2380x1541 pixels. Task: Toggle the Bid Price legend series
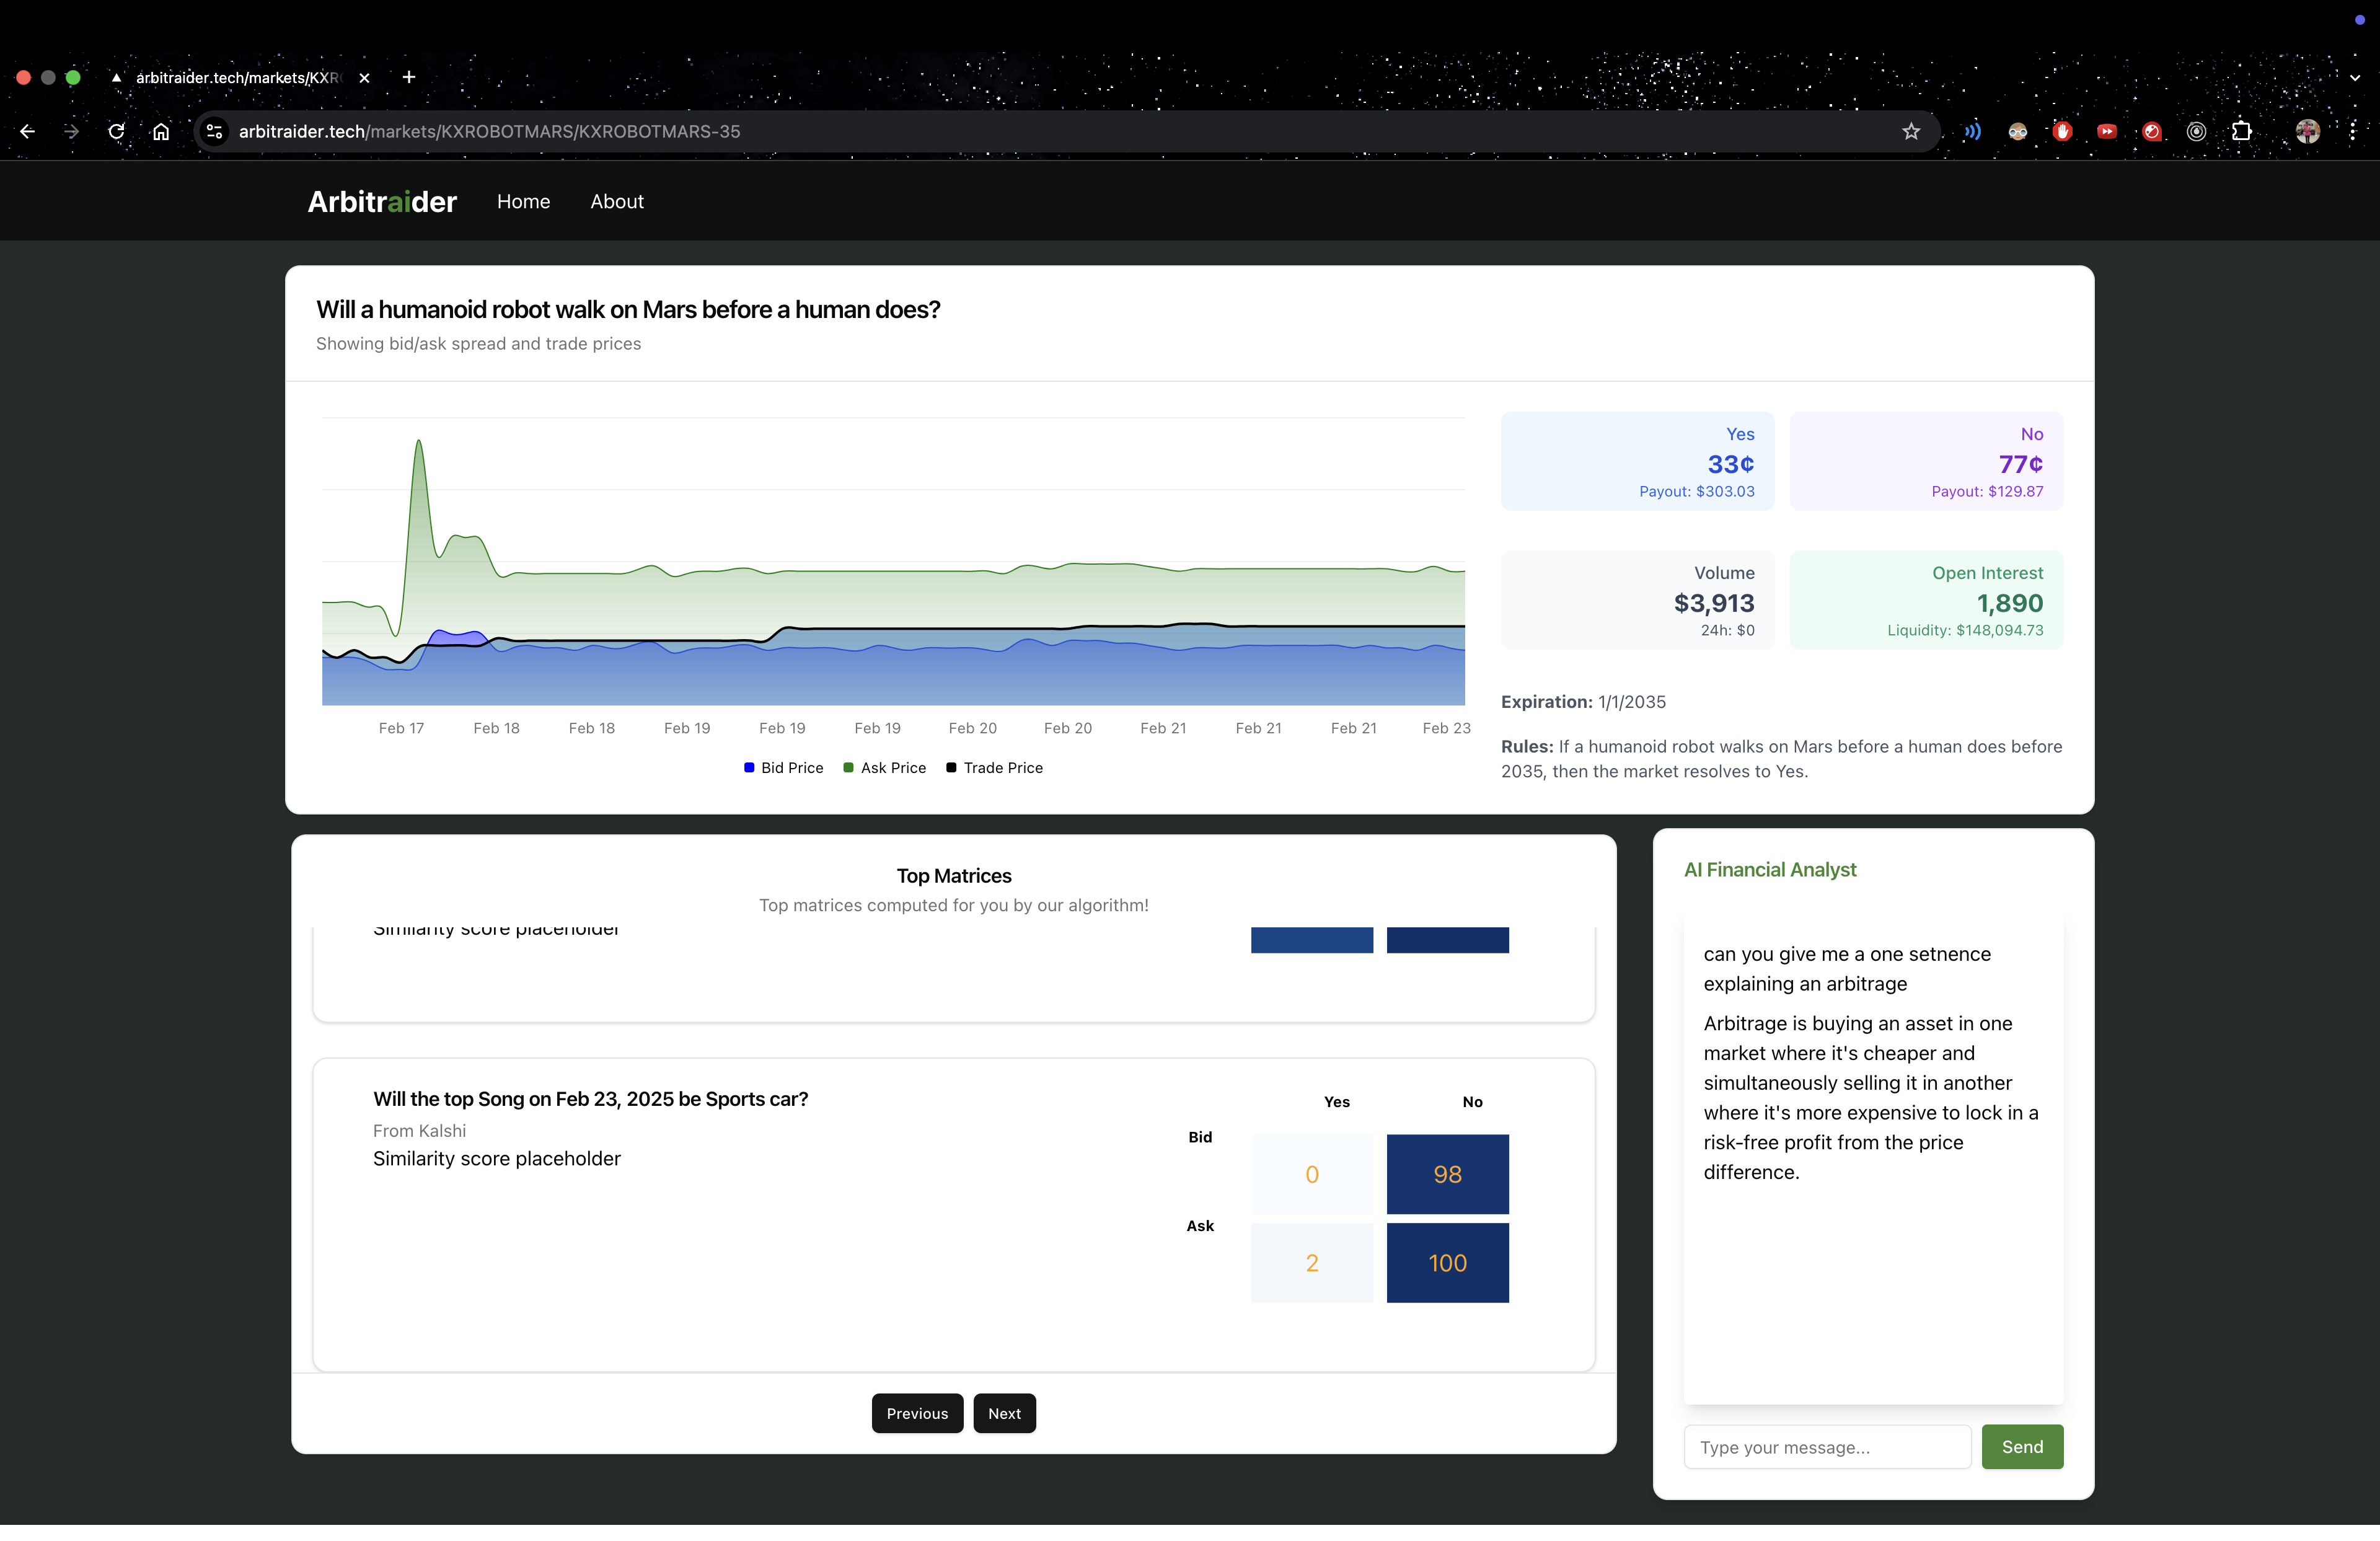coord(783,767)
